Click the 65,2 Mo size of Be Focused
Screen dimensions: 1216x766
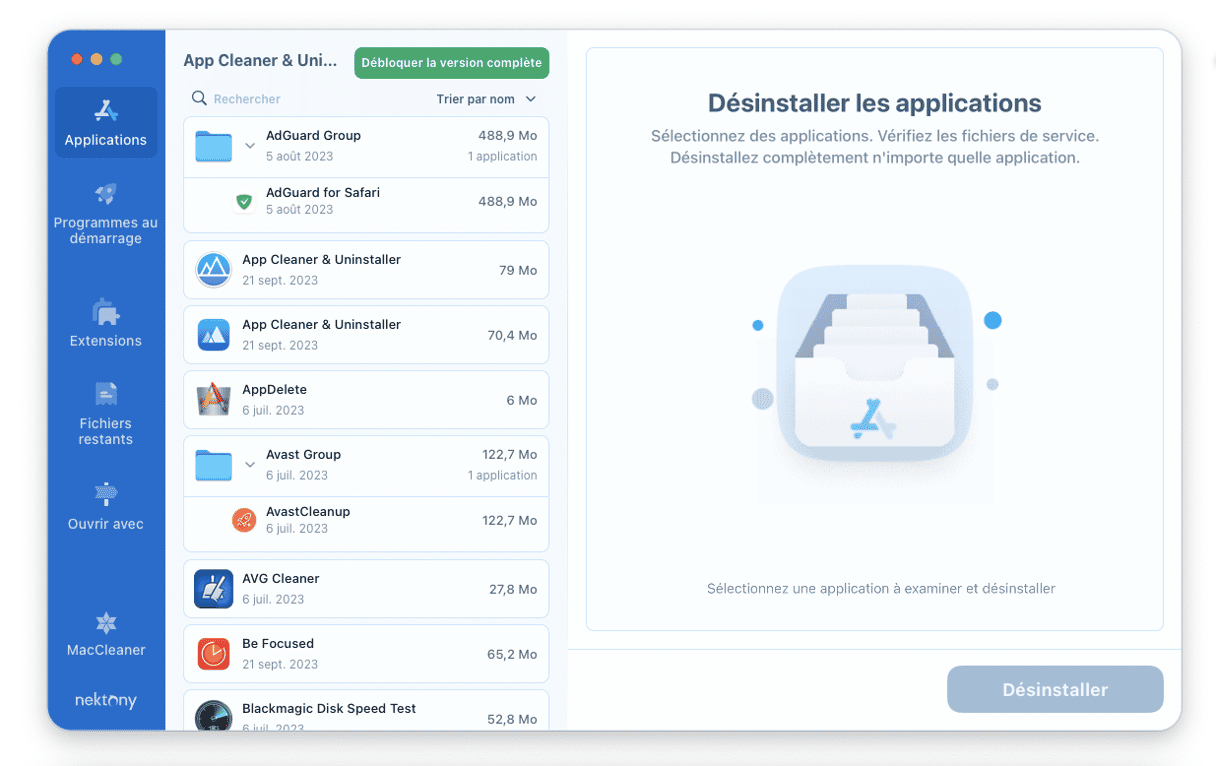pyautogui.click(x=512, y=654)
